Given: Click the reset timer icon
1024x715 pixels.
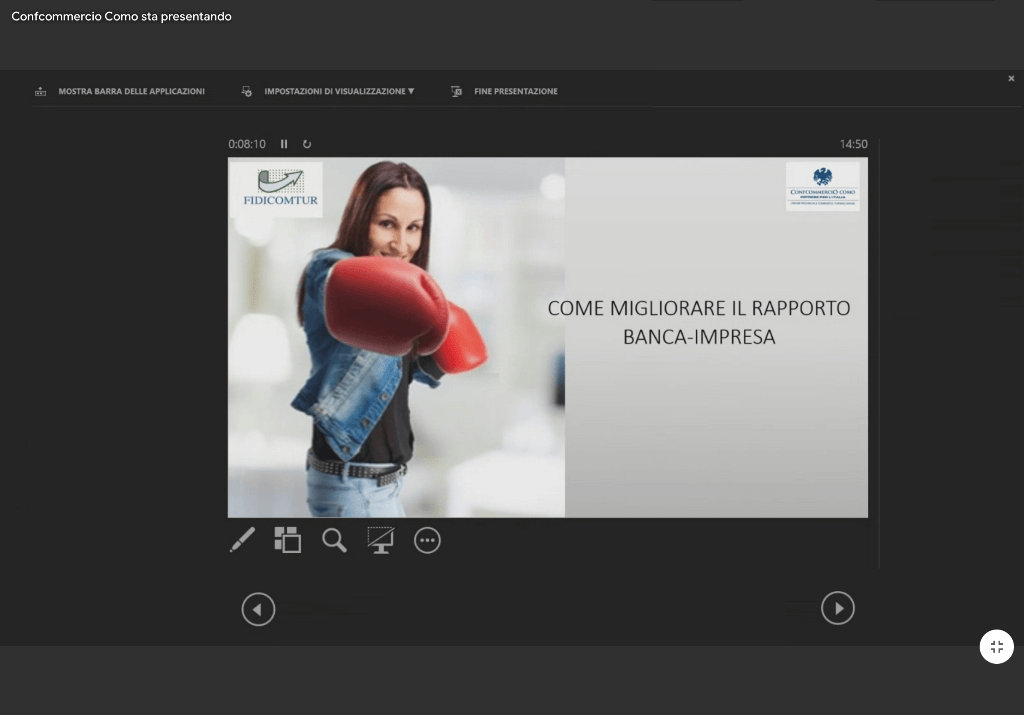Looking at the screenshot, I should pyautogui.click(x=307, y=144).
